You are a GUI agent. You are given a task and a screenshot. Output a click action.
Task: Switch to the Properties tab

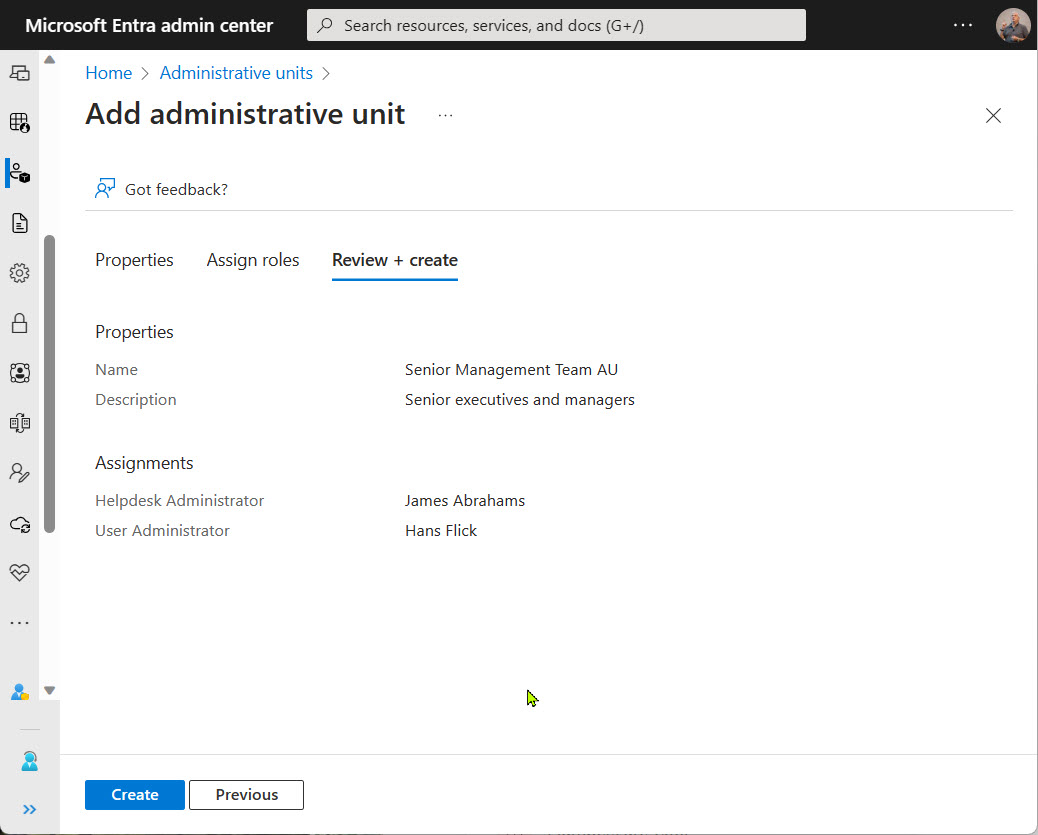coord(134,260)
